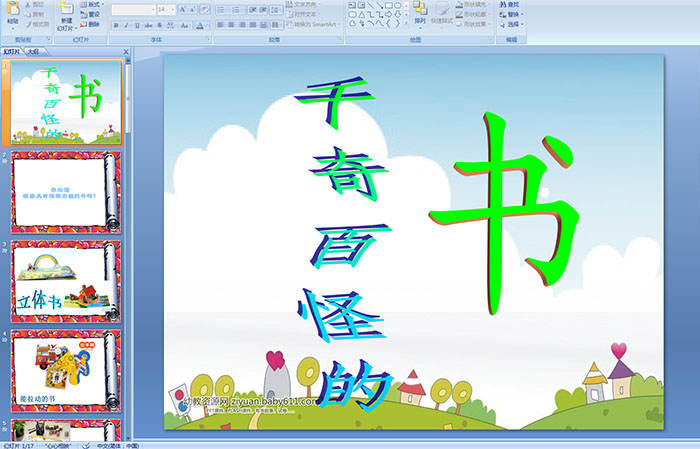Open the Columns dropdown
The image size is (700, 449).
click(x=277, y=25)
